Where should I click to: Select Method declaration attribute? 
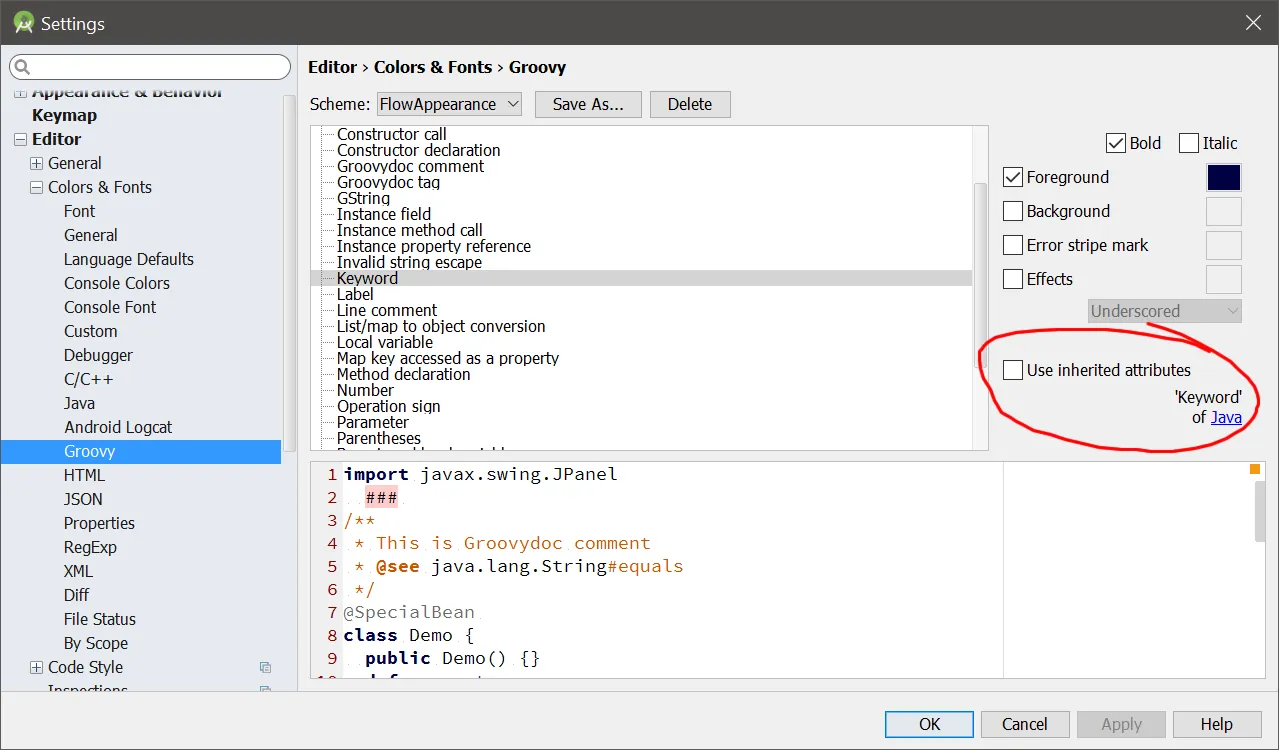403,374
